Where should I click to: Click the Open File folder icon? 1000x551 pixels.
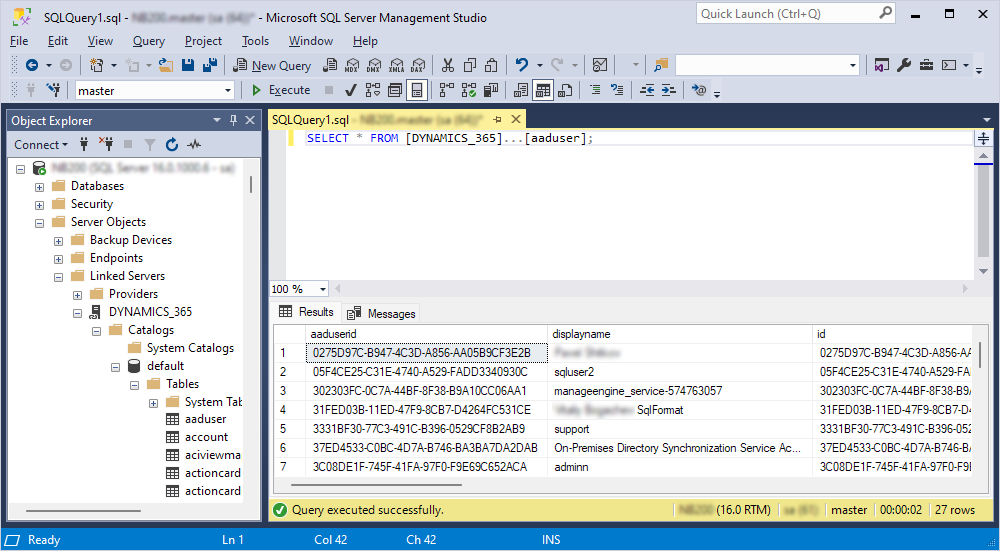tap(166, 65)
